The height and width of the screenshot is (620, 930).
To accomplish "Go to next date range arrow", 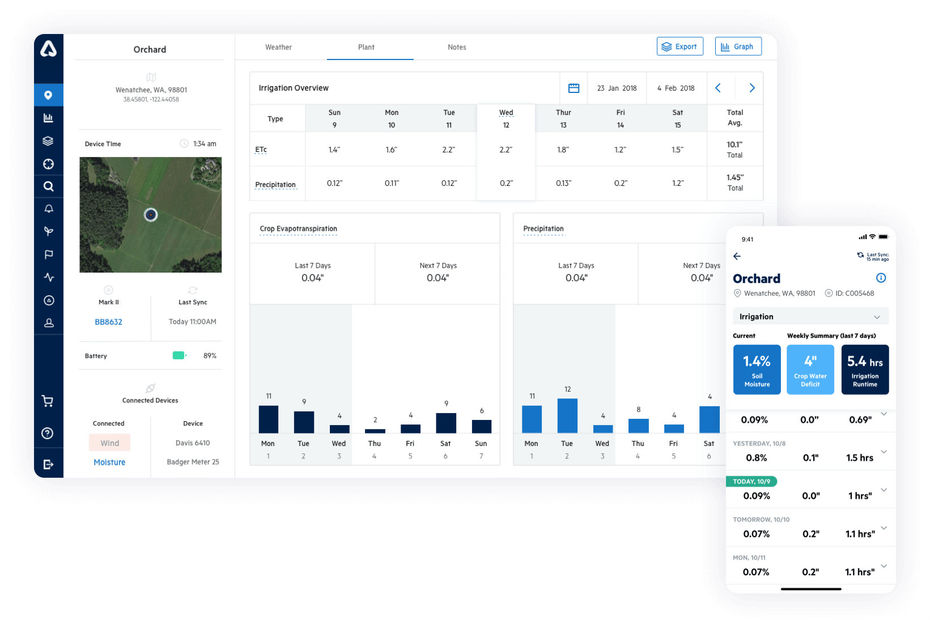I will click(752, 88).
